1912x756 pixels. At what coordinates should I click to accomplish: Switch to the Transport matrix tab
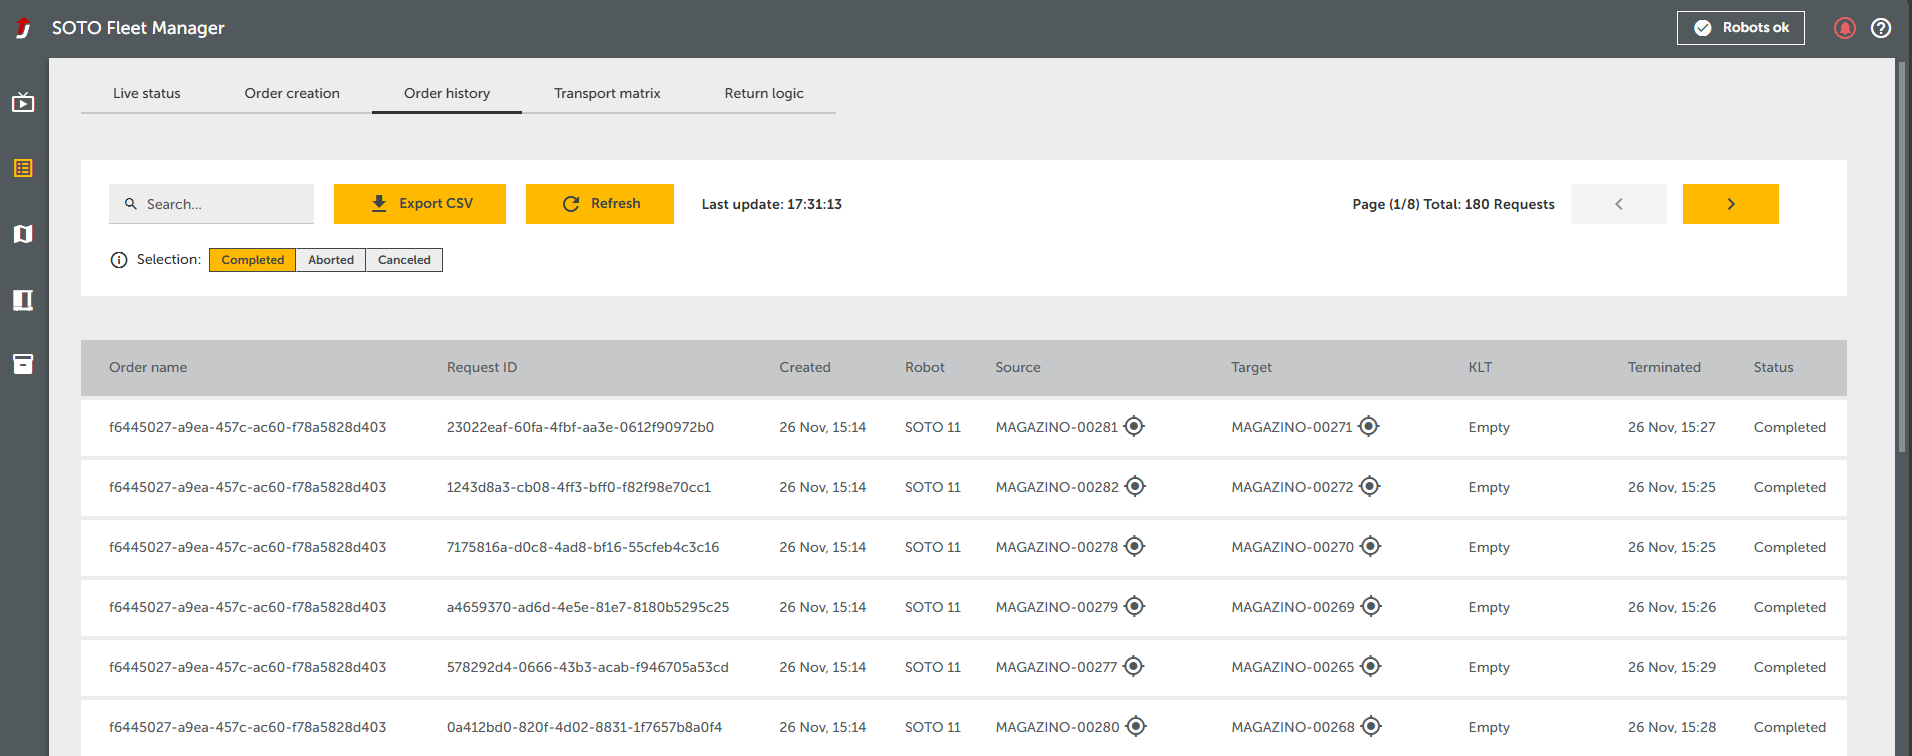(607, 93)
